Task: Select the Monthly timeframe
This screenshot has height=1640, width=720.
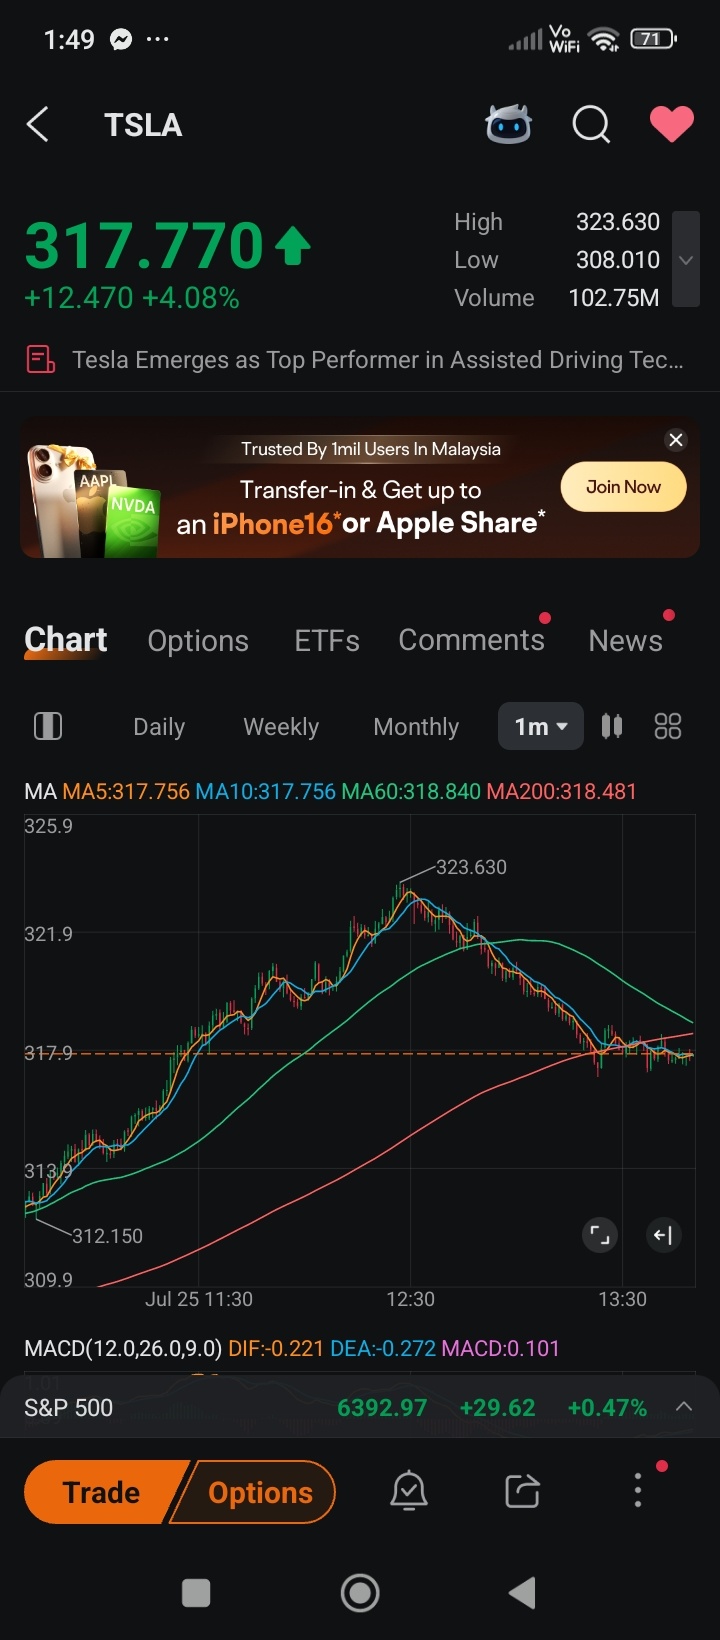Action: coord(416,727)
